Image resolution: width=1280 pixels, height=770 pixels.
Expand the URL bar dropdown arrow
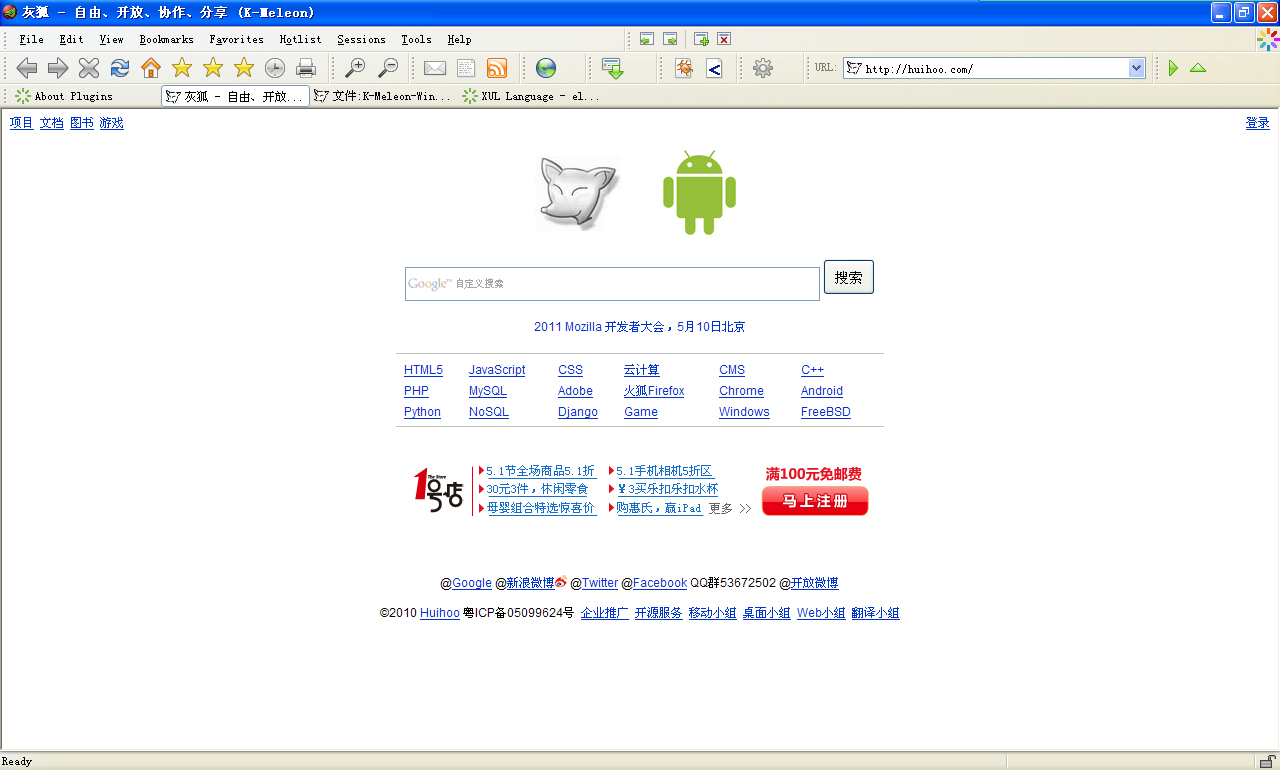click(x=1136, y=68)
